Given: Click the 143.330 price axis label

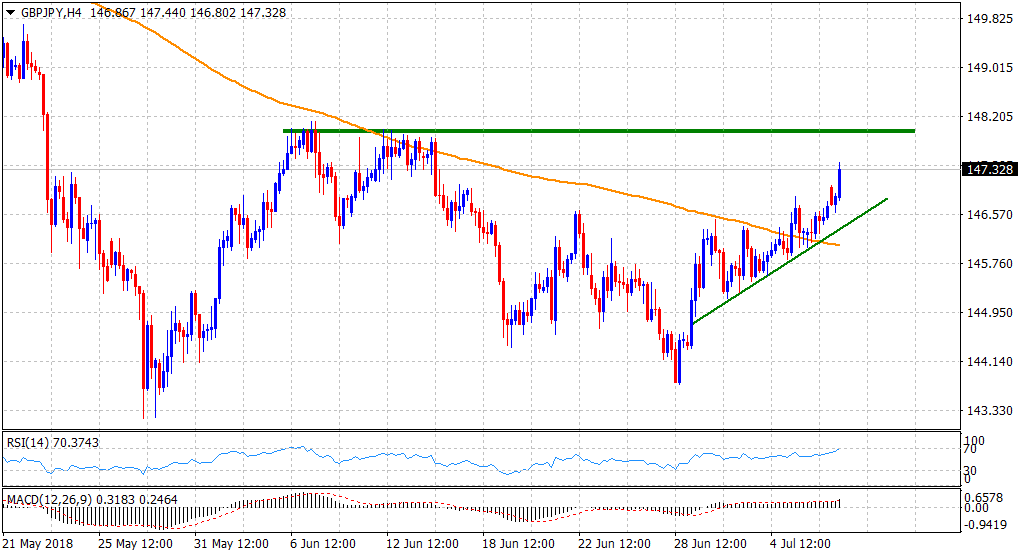Looking at the screenshot, I should [x=988, y=411].
